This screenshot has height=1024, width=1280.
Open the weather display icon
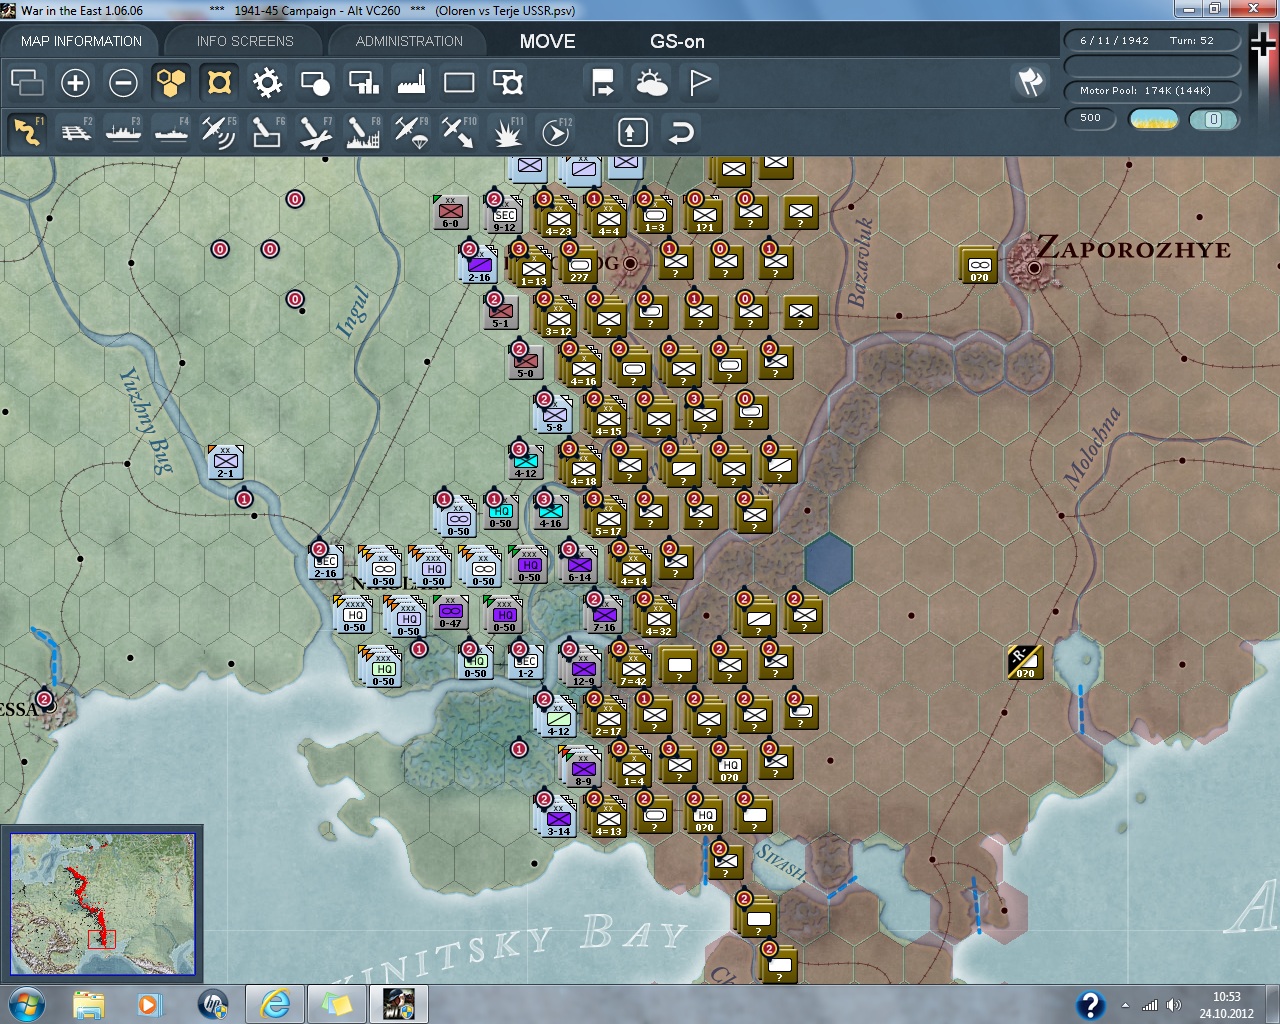click(652, 83)
